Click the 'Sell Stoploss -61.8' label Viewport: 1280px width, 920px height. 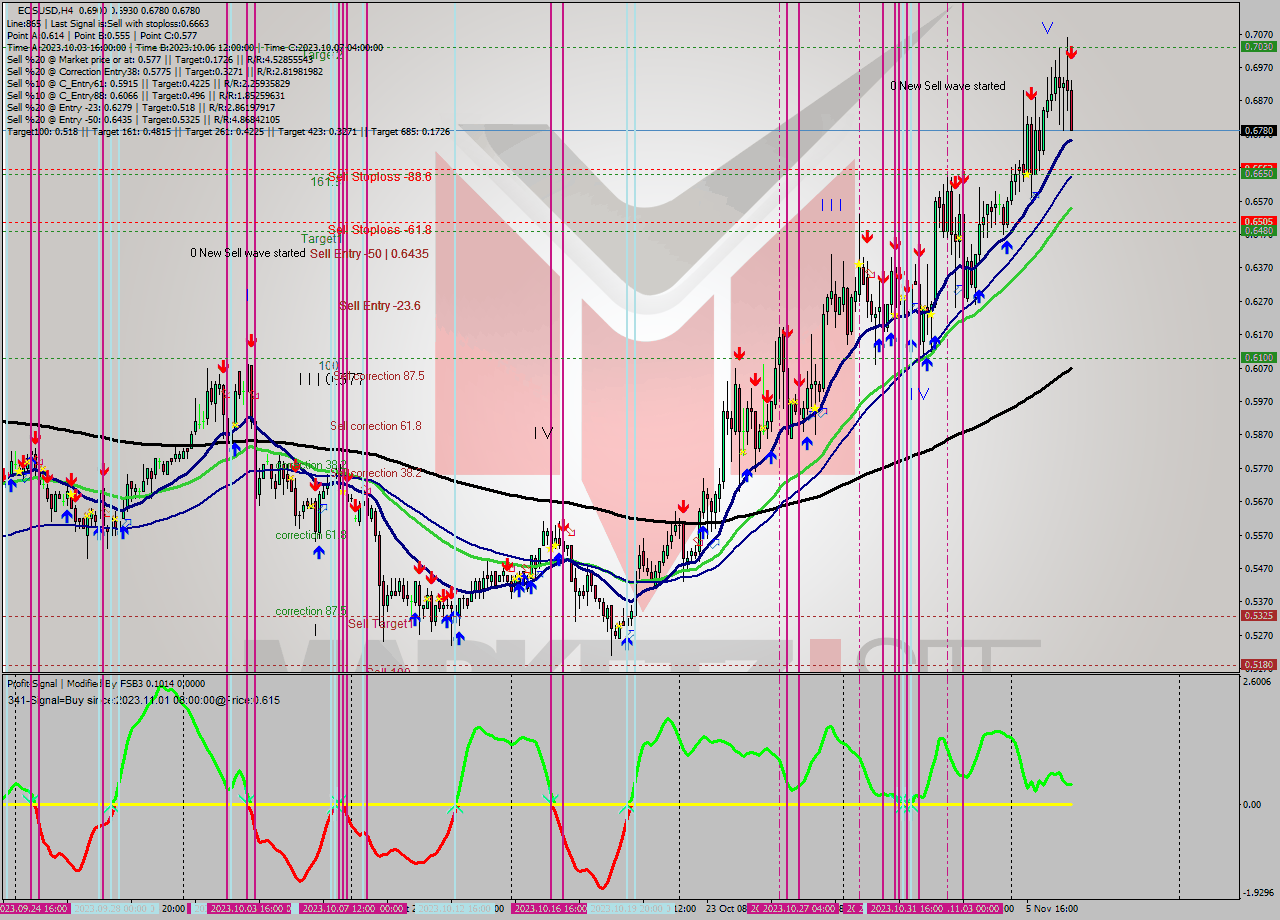coord(380,230)
